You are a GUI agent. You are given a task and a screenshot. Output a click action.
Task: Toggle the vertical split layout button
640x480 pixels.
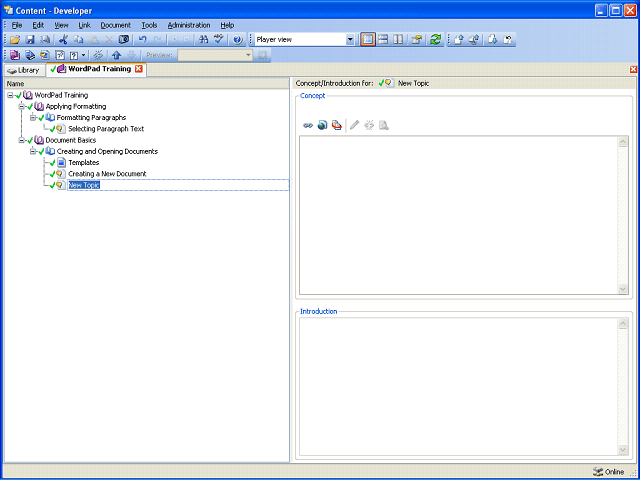pyautogui.click(x=398, y=40)
